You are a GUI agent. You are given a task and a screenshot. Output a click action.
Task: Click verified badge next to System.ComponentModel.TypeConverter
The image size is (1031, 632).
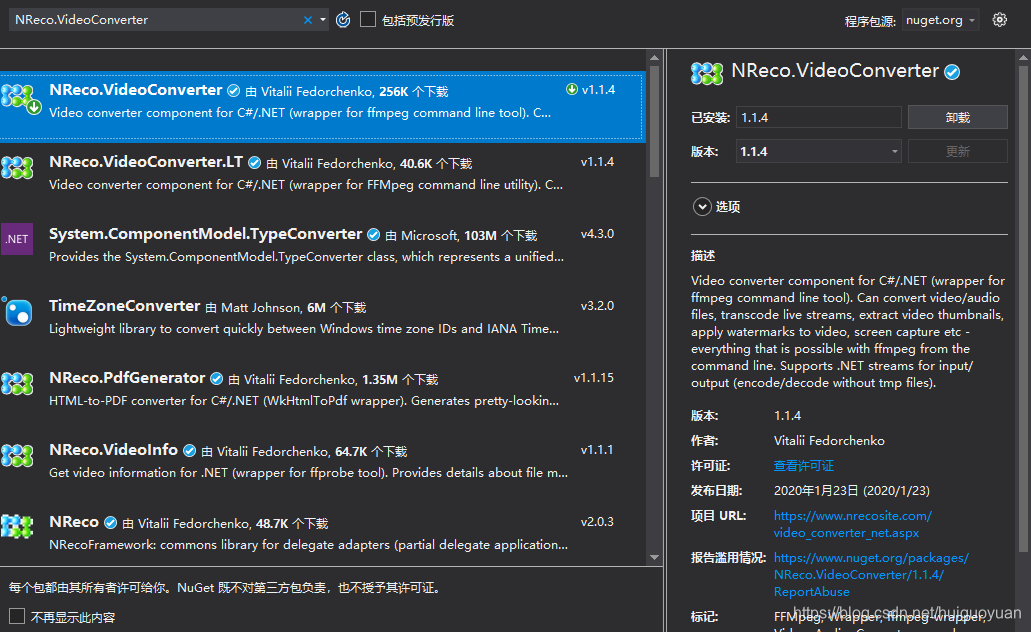[373, 235]
